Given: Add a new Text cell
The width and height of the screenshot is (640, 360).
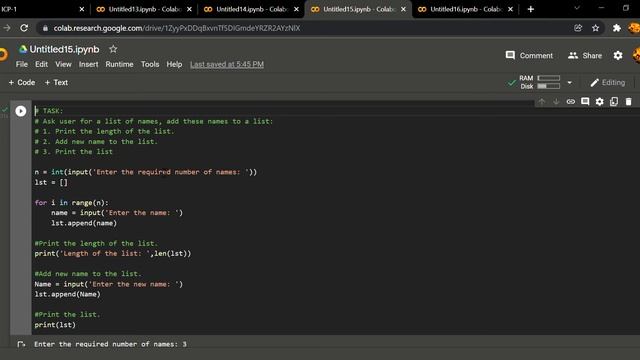Looking at the screenshot, I should coord(56,82).
